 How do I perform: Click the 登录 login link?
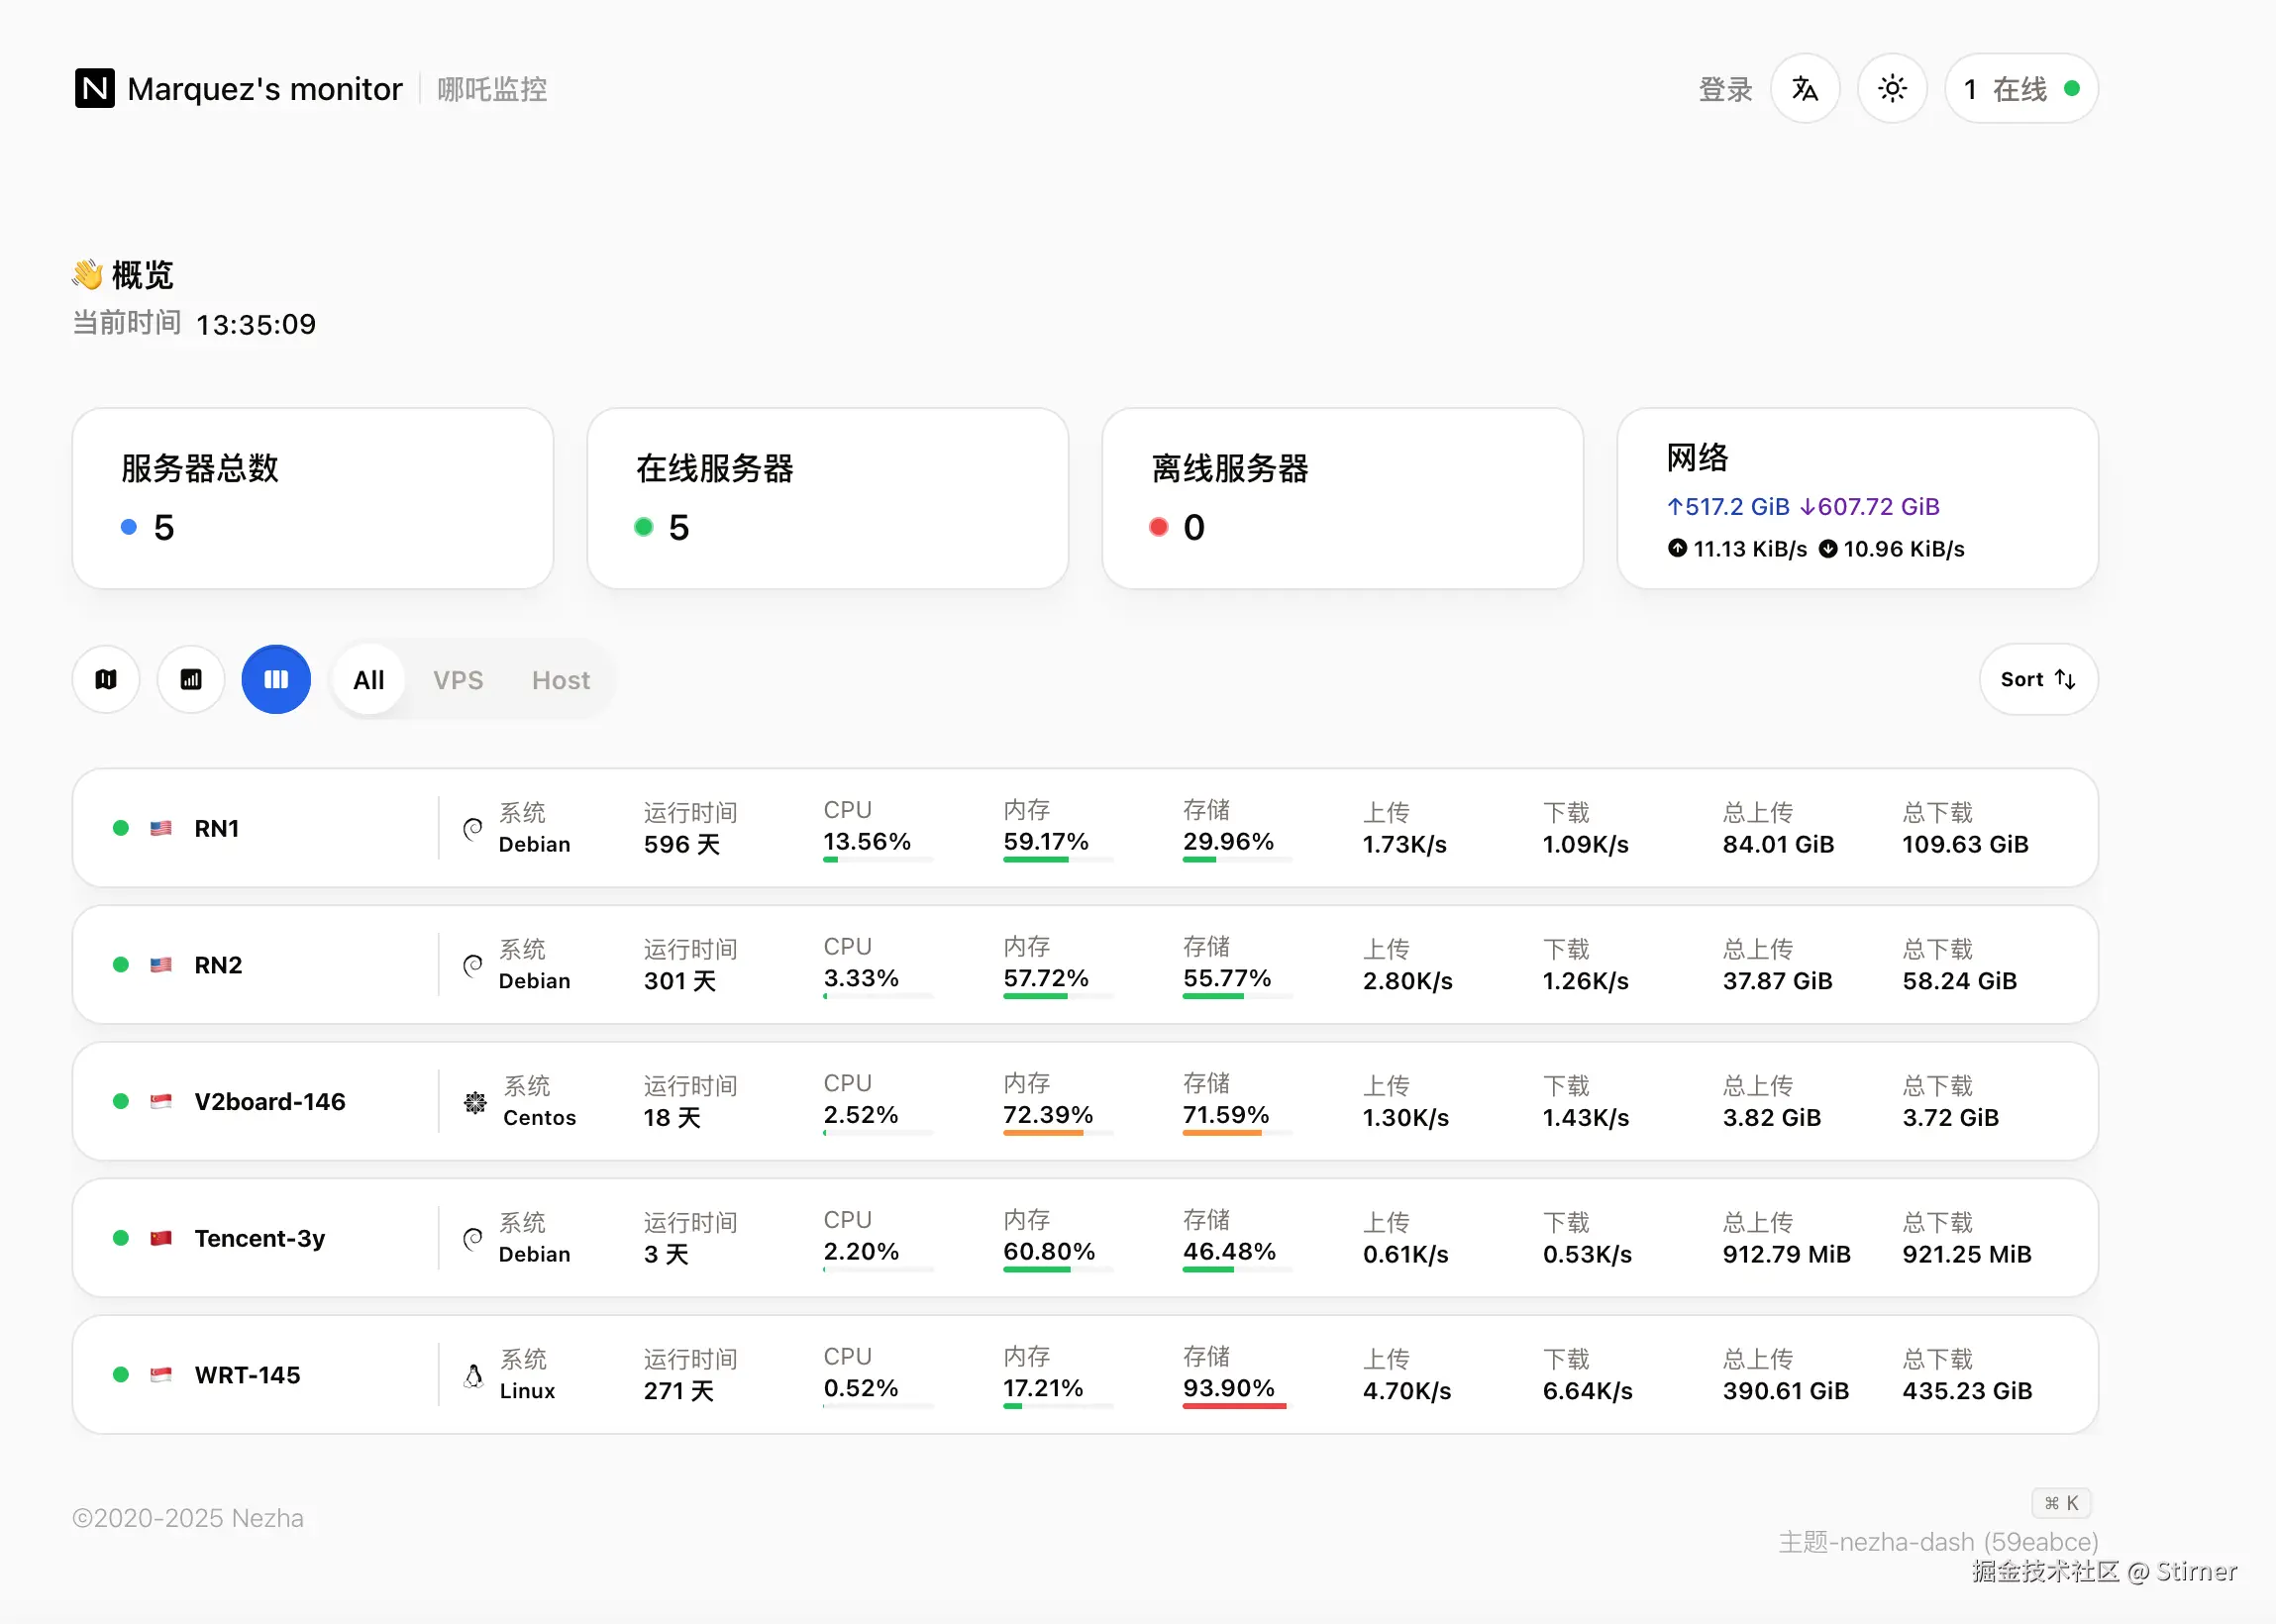(1724, 90)
